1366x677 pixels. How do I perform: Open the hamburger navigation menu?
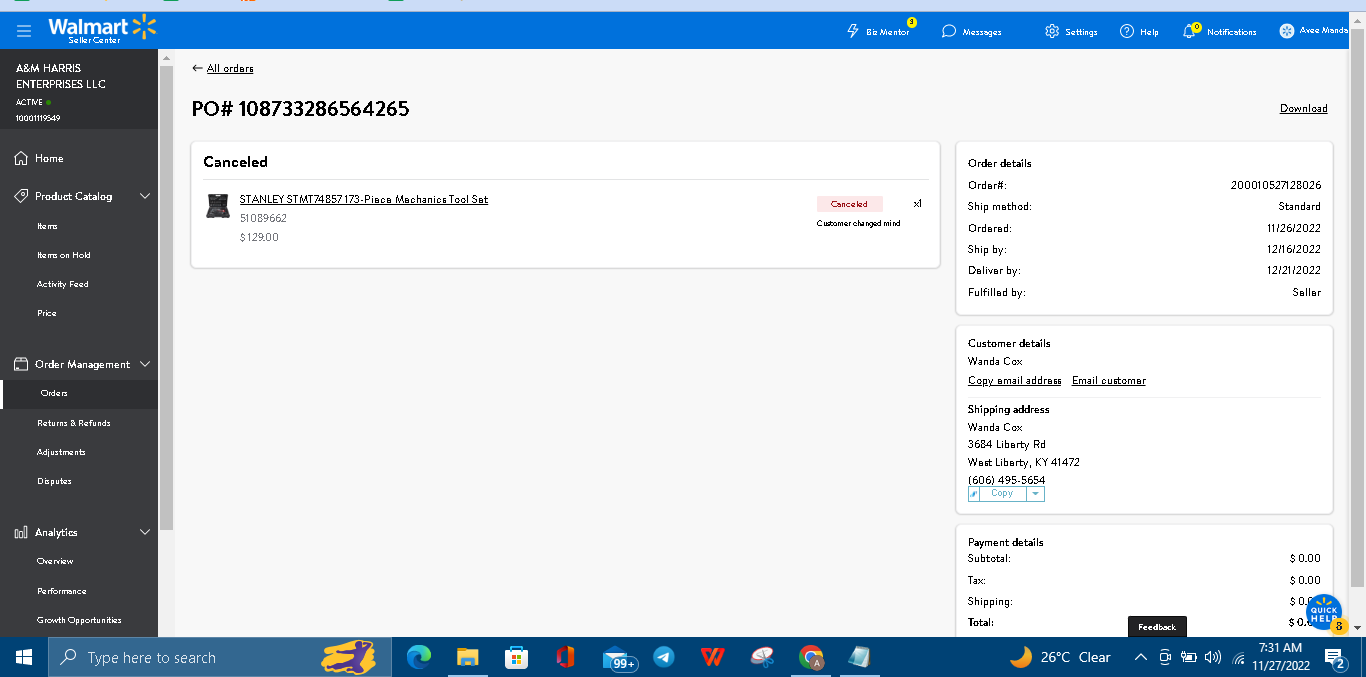tap(24, 31)
